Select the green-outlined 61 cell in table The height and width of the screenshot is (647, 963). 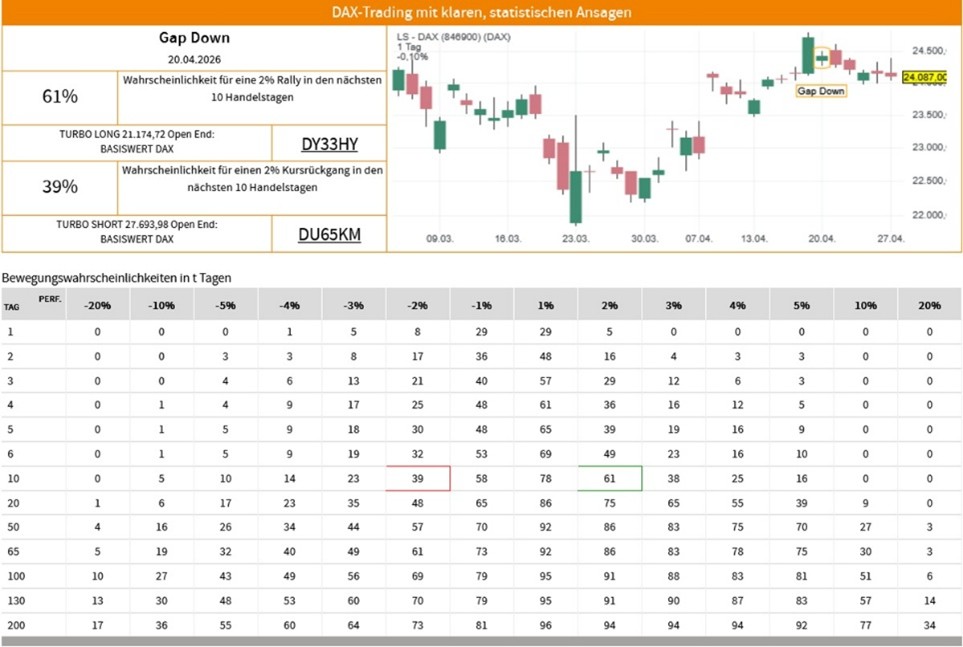(x=609, y=478)
